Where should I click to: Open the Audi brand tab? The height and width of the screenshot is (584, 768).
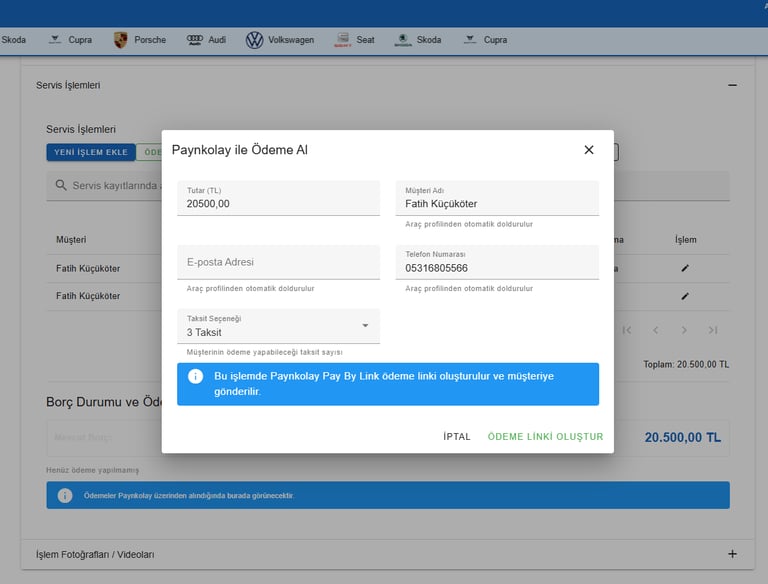pos(206,40)
